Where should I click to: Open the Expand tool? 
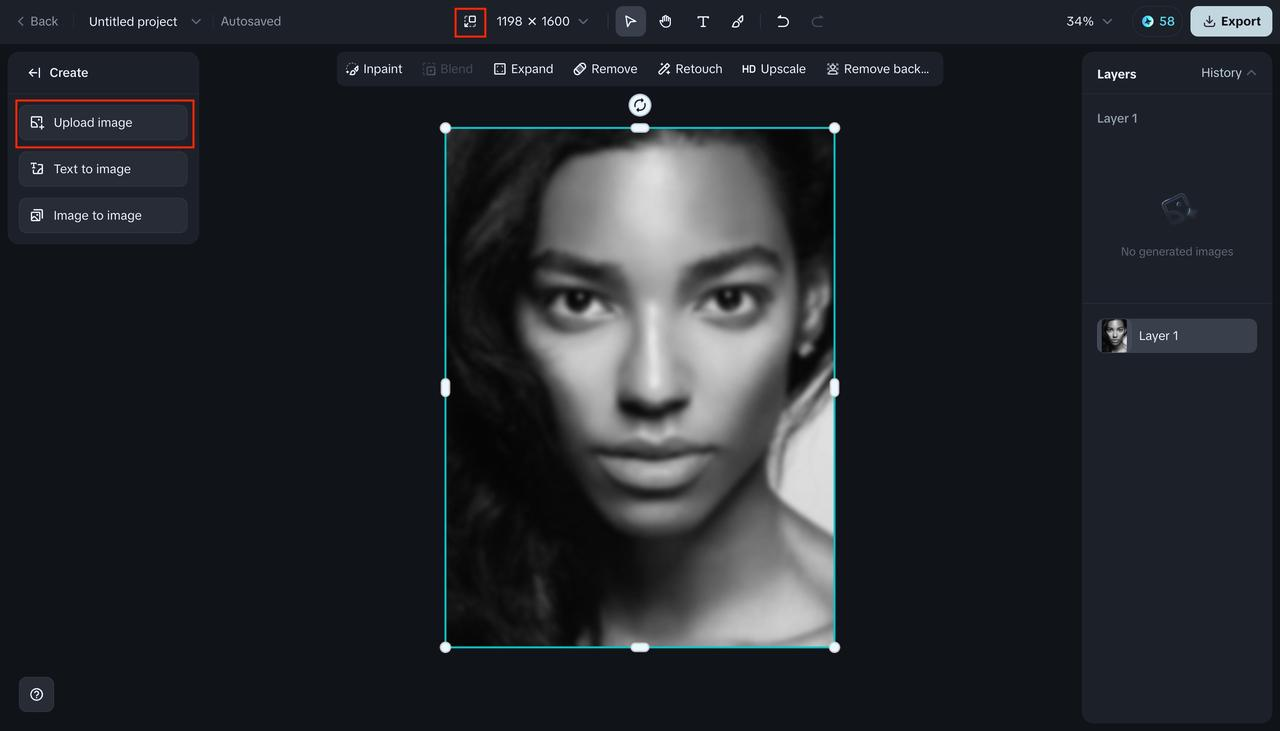(523, 68)
